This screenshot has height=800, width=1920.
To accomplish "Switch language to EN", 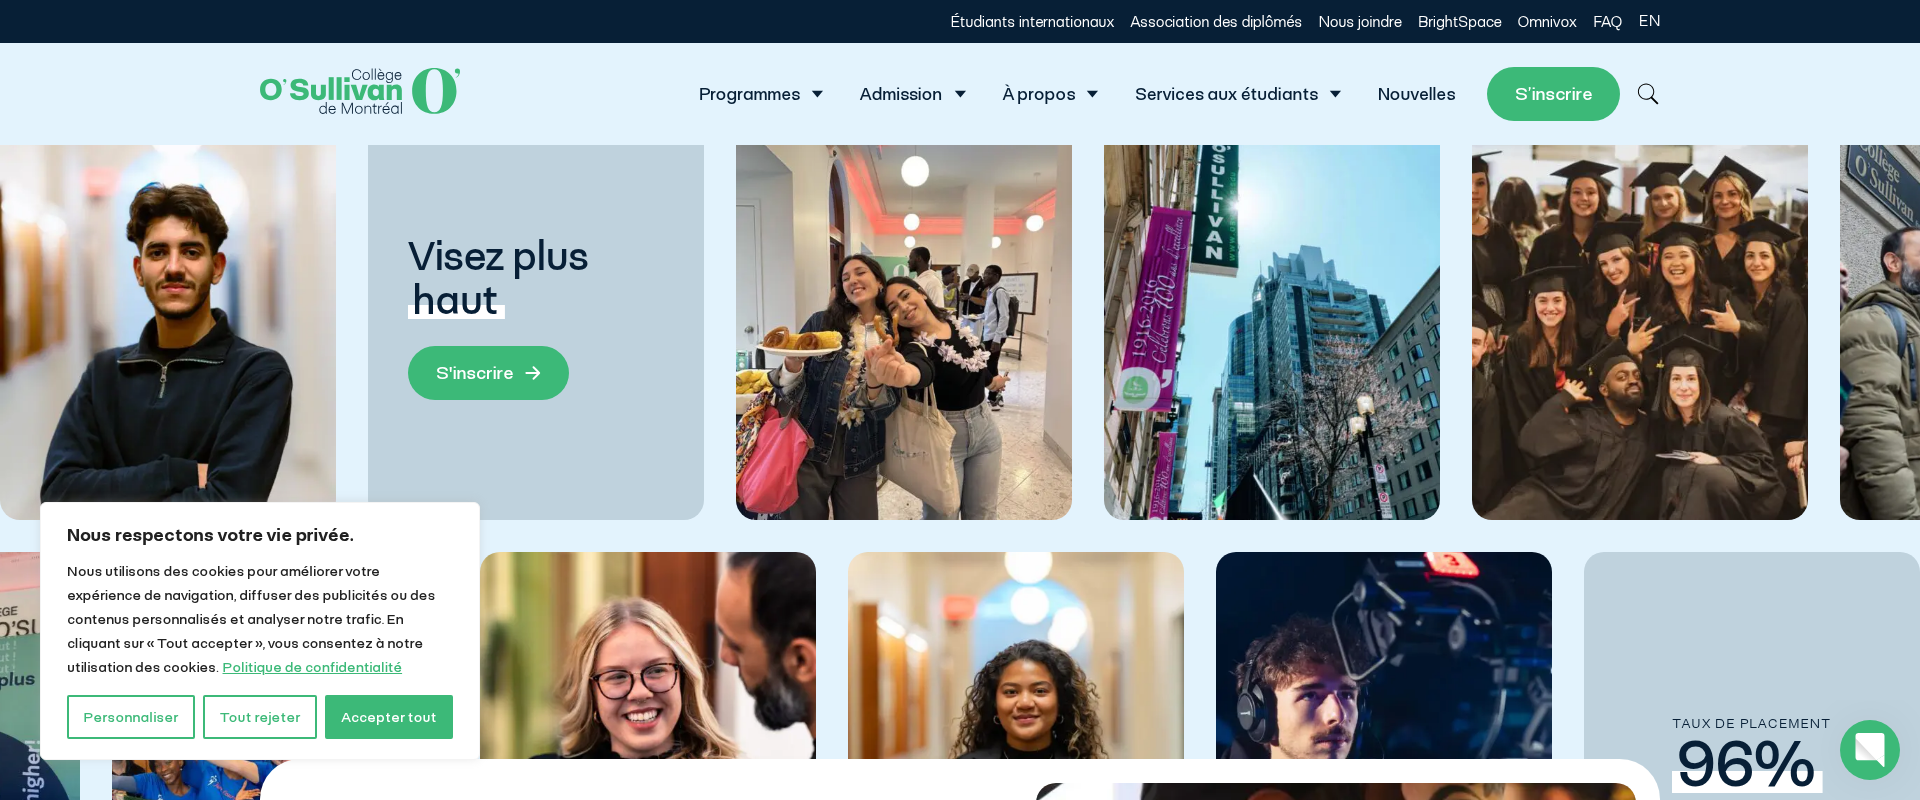I will 1649,21.
